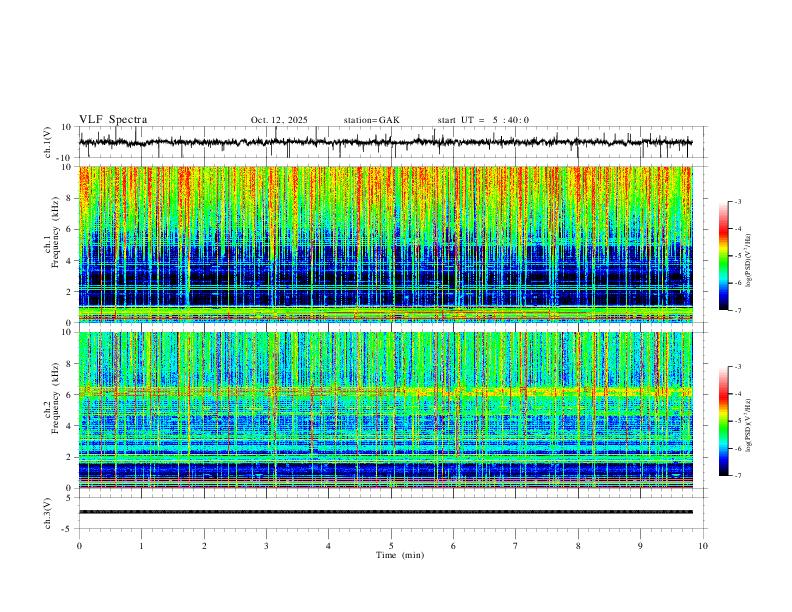Select the date 'Oct. 12, 2025'
The width and height of the screenshot is (792, 612).
(x=279, y=120)
